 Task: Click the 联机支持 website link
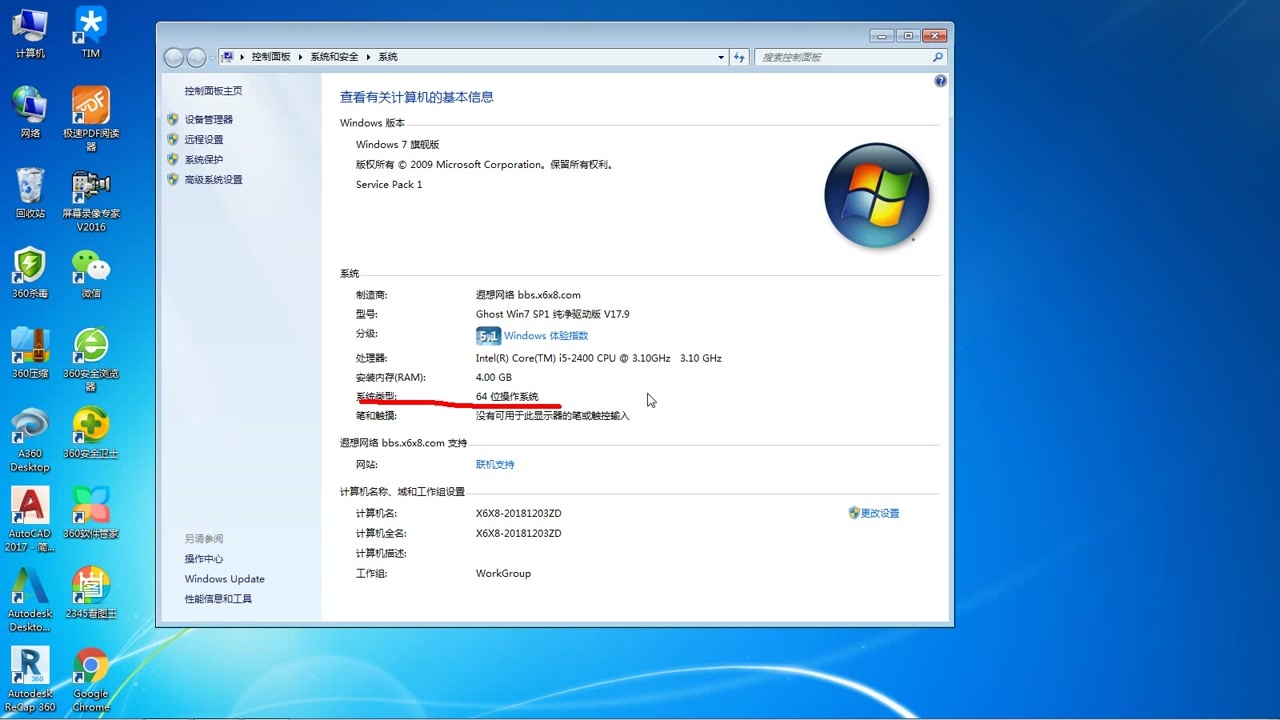coord(495,465)
